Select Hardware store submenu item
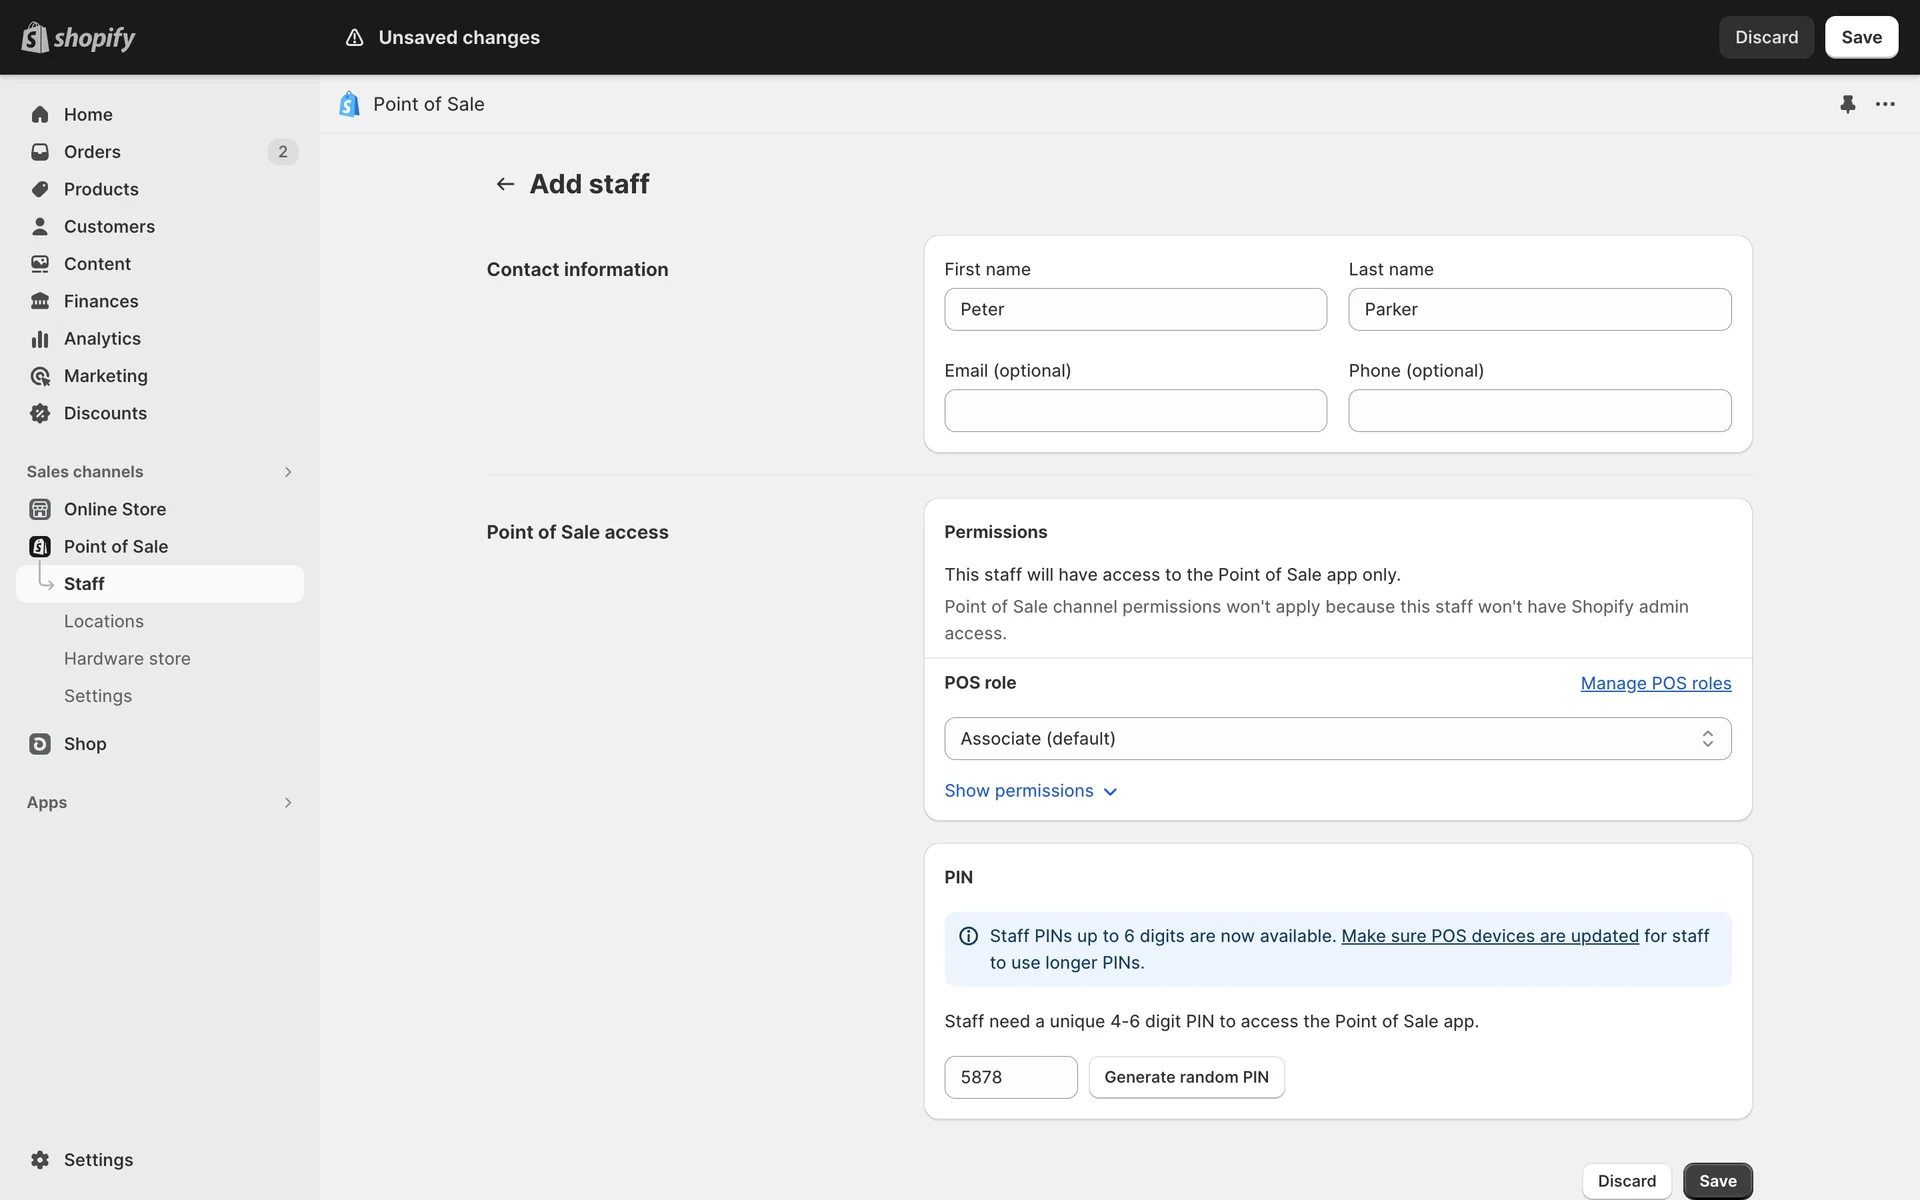1920x1200 pixels. click(x=127, y=659)
